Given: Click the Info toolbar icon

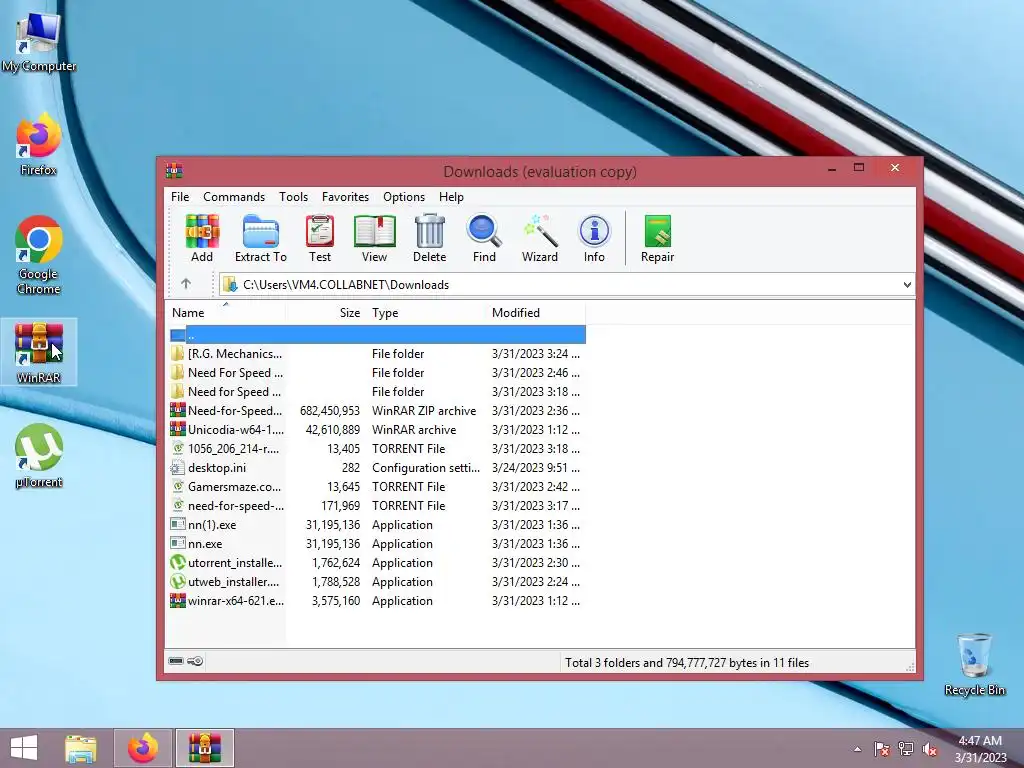Looking at the screenshot, I should (x=594, y=238).
